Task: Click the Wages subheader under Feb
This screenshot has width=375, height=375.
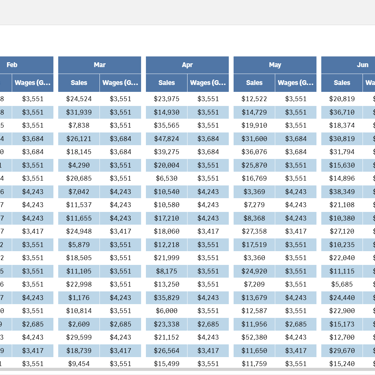Action: pos(33,83)
